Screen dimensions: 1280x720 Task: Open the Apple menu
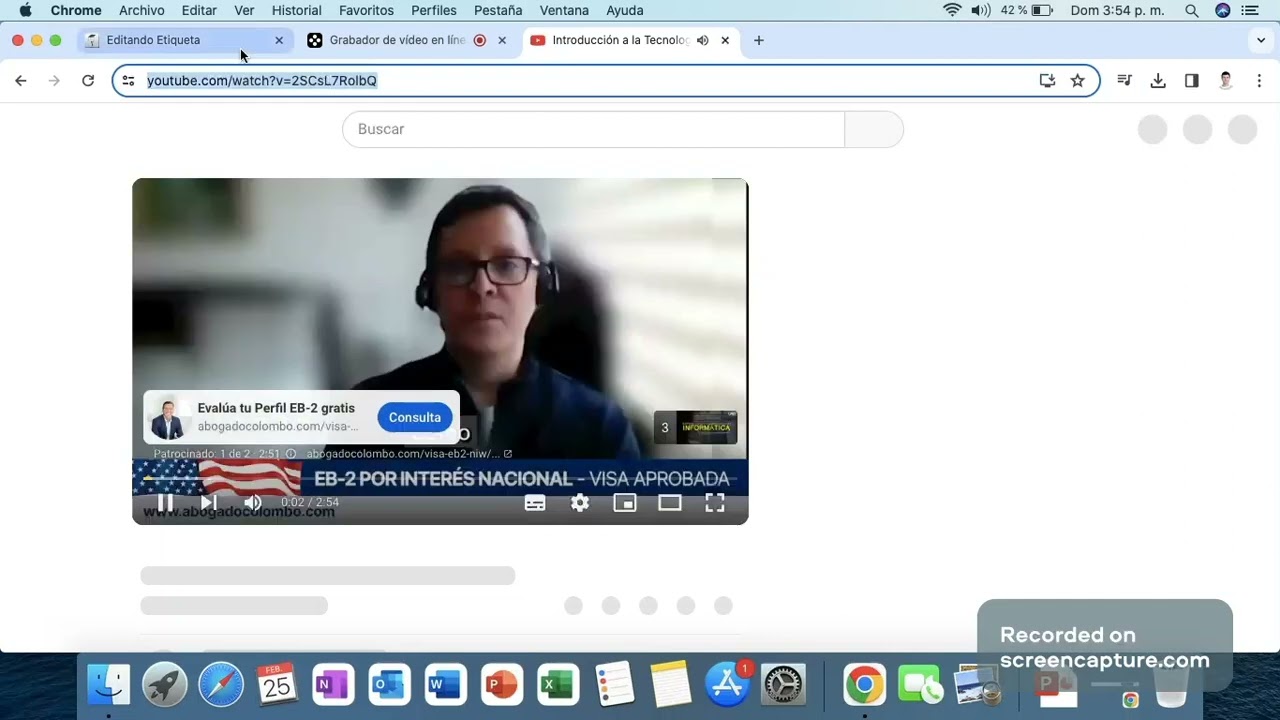[x=25, y=10]
